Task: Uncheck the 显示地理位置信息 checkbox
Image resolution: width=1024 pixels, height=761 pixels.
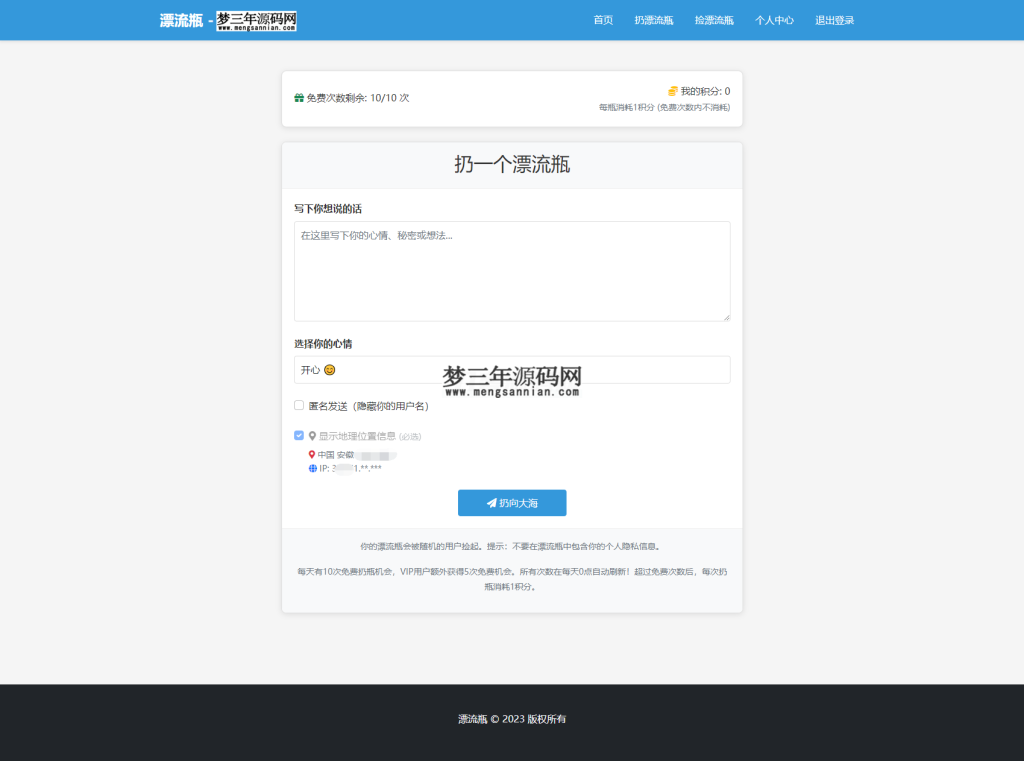Action: (298, 434)
